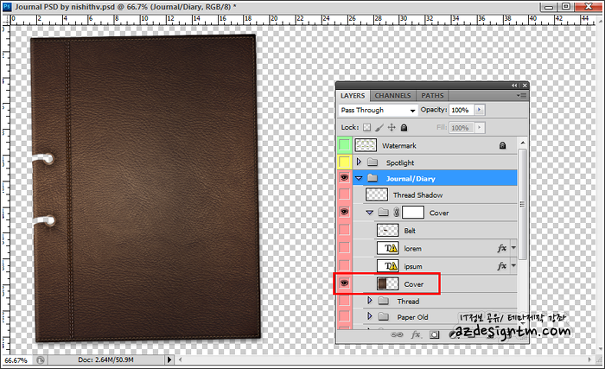Click add layer mask icon at bottom

tap(434, 335)
